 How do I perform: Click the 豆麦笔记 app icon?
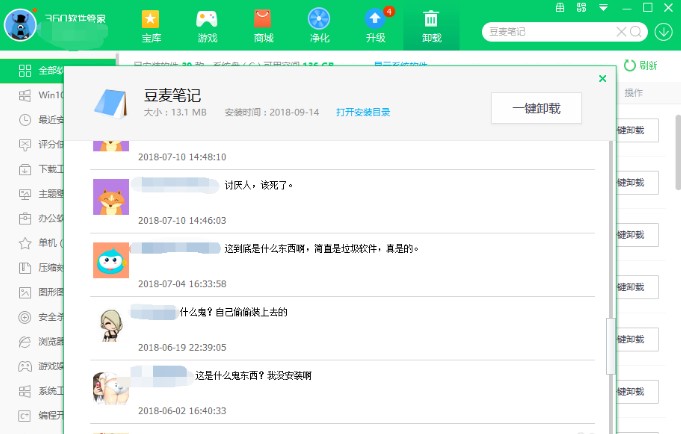[113, 102]
